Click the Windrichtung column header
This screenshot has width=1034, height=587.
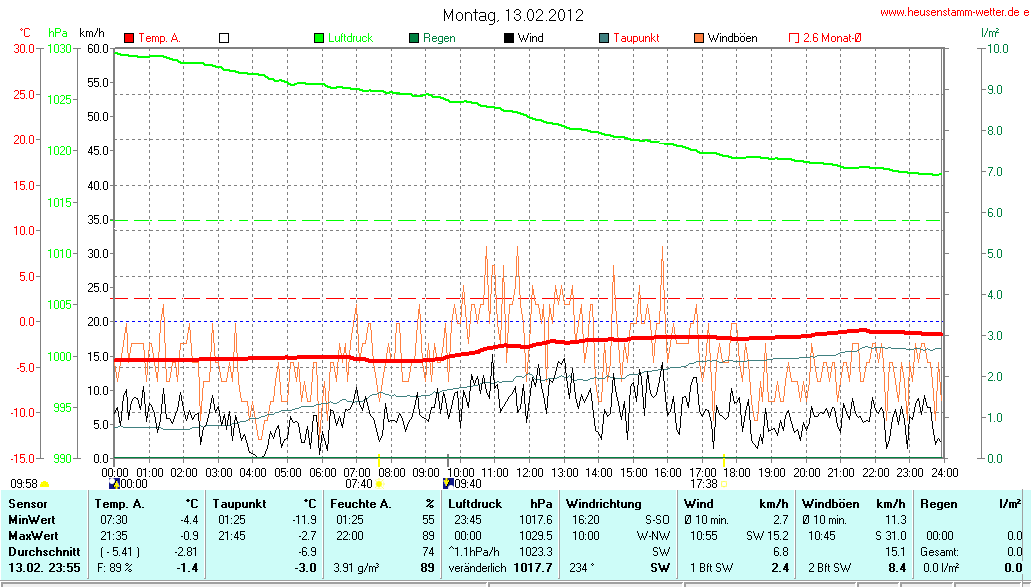[x=604, y=504]
